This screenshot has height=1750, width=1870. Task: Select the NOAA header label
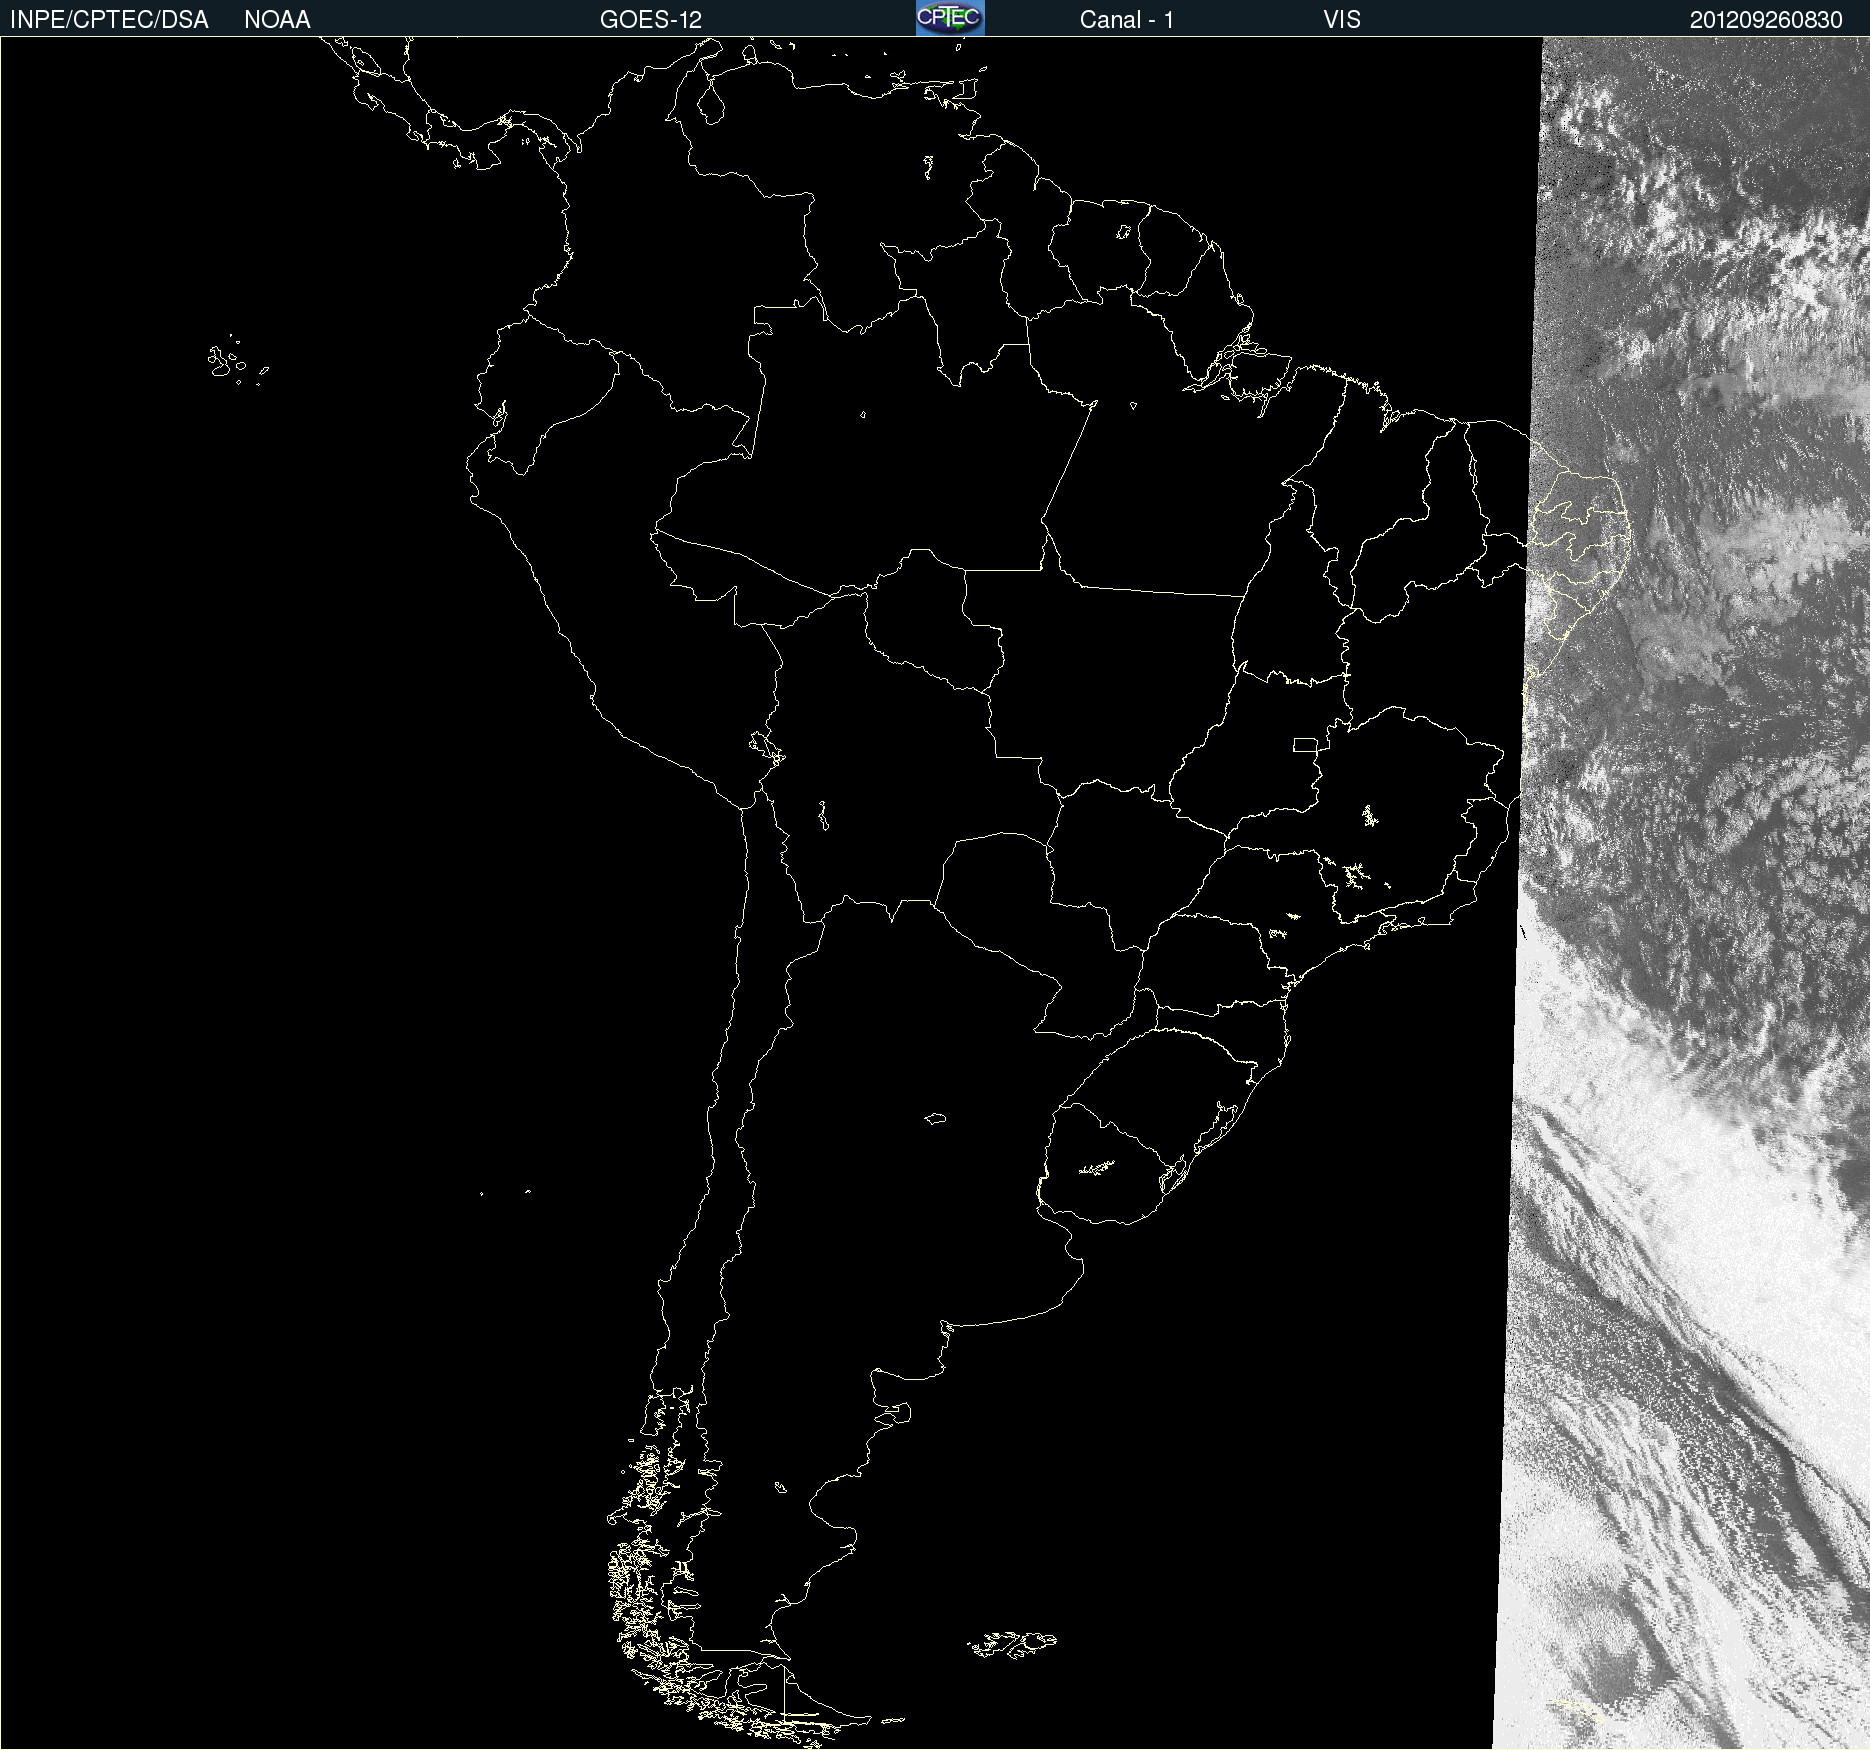[x=277, y=20]
